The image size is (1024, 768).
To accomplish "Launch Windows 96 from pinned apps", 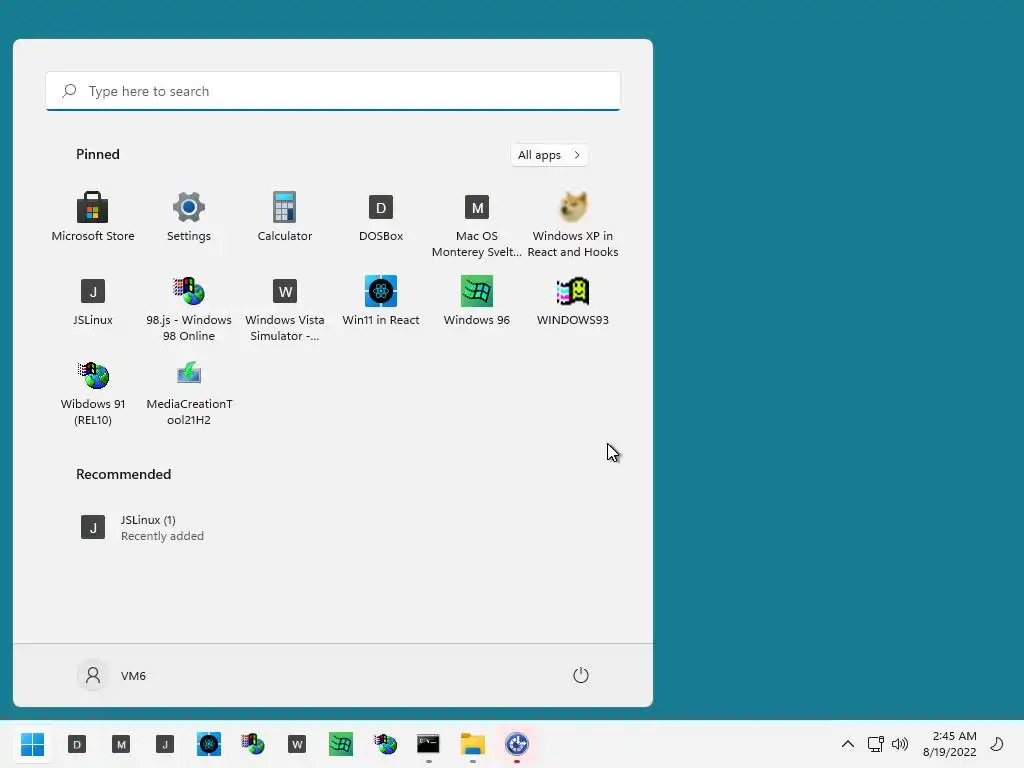I will click(x=477, y=302).
